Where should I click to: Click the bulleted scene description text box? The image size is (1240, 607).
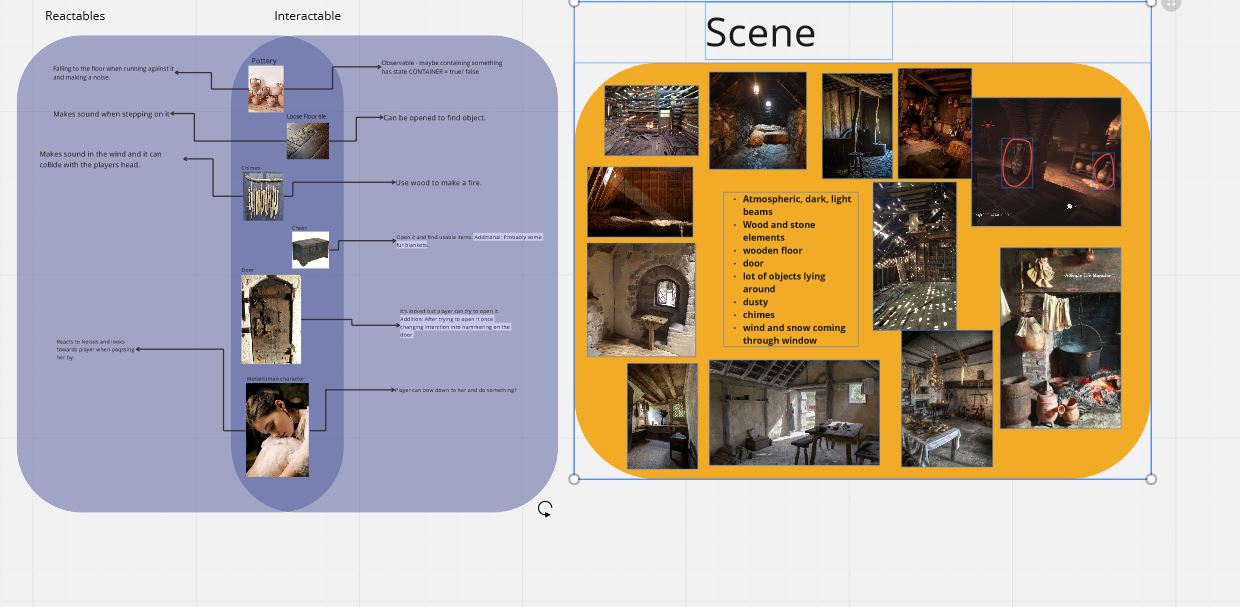790,269
